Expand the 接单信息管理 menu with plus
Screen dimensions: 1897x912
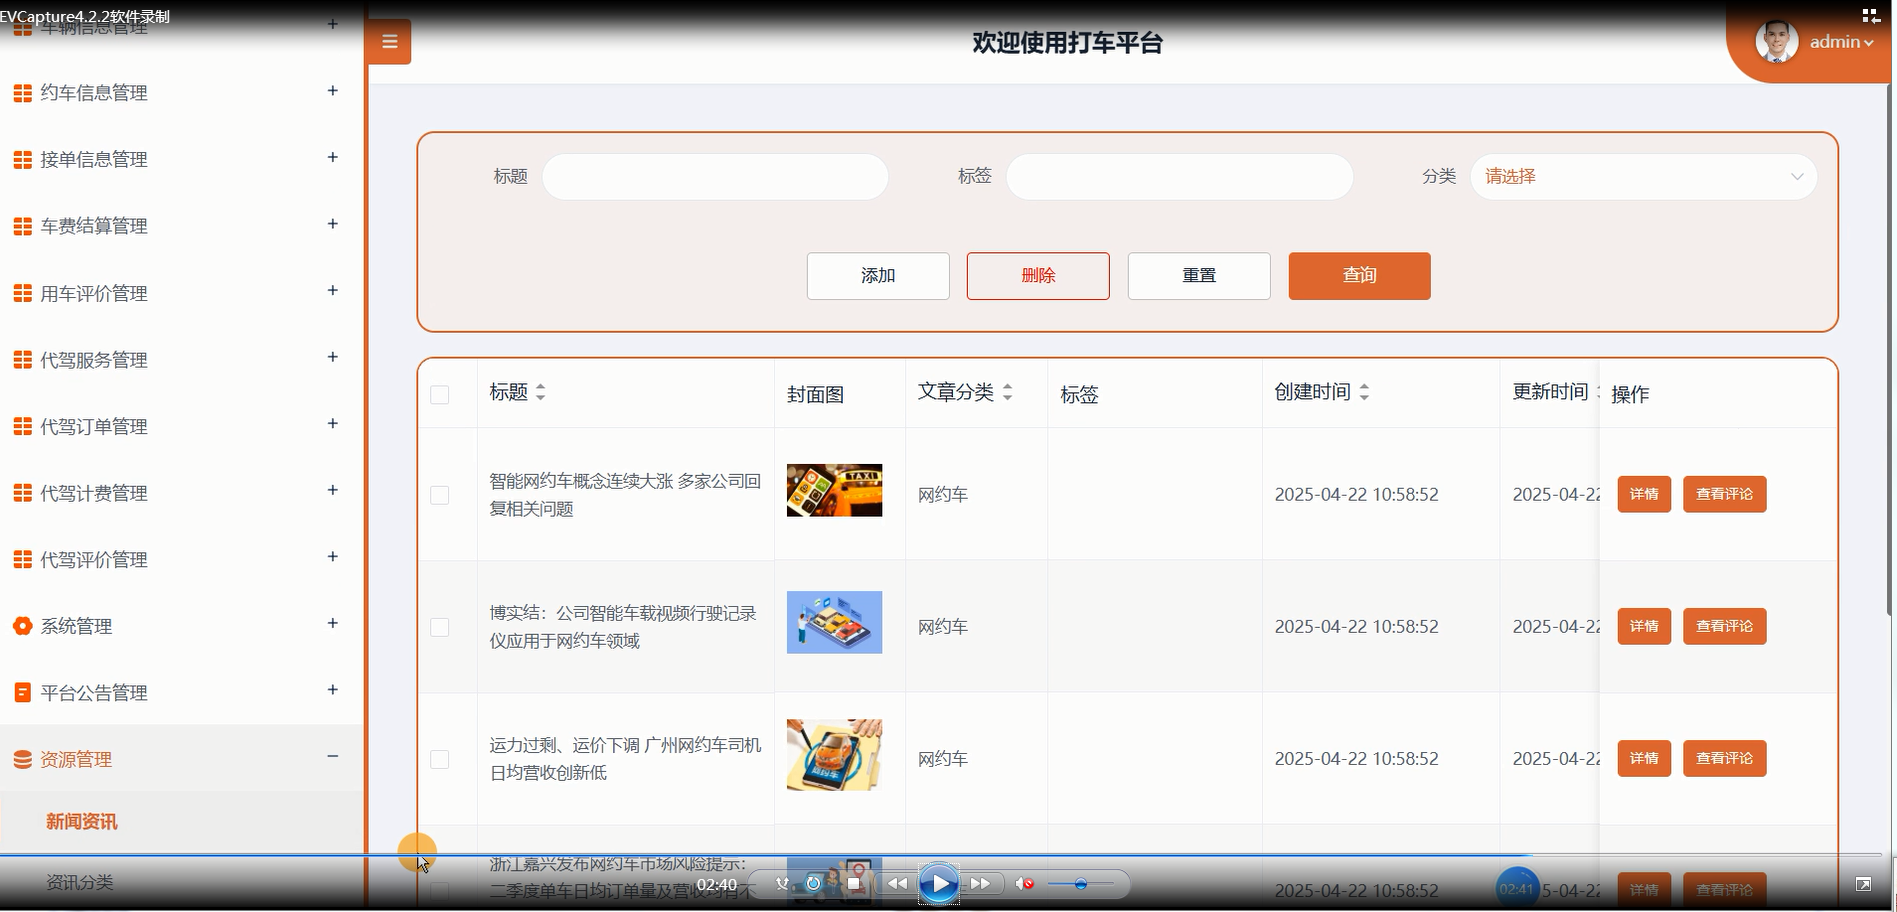(333, 158)
